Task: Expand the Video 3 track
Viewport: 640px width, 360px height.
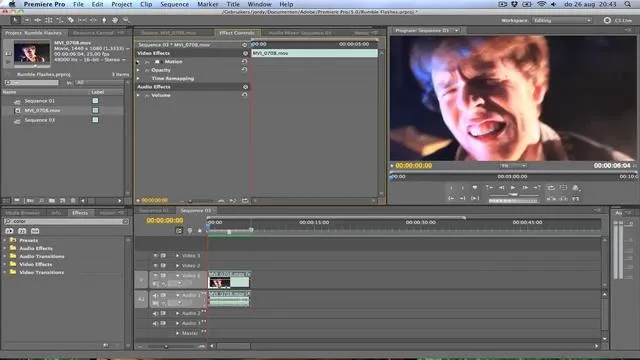Action: (x=178, y=256)
